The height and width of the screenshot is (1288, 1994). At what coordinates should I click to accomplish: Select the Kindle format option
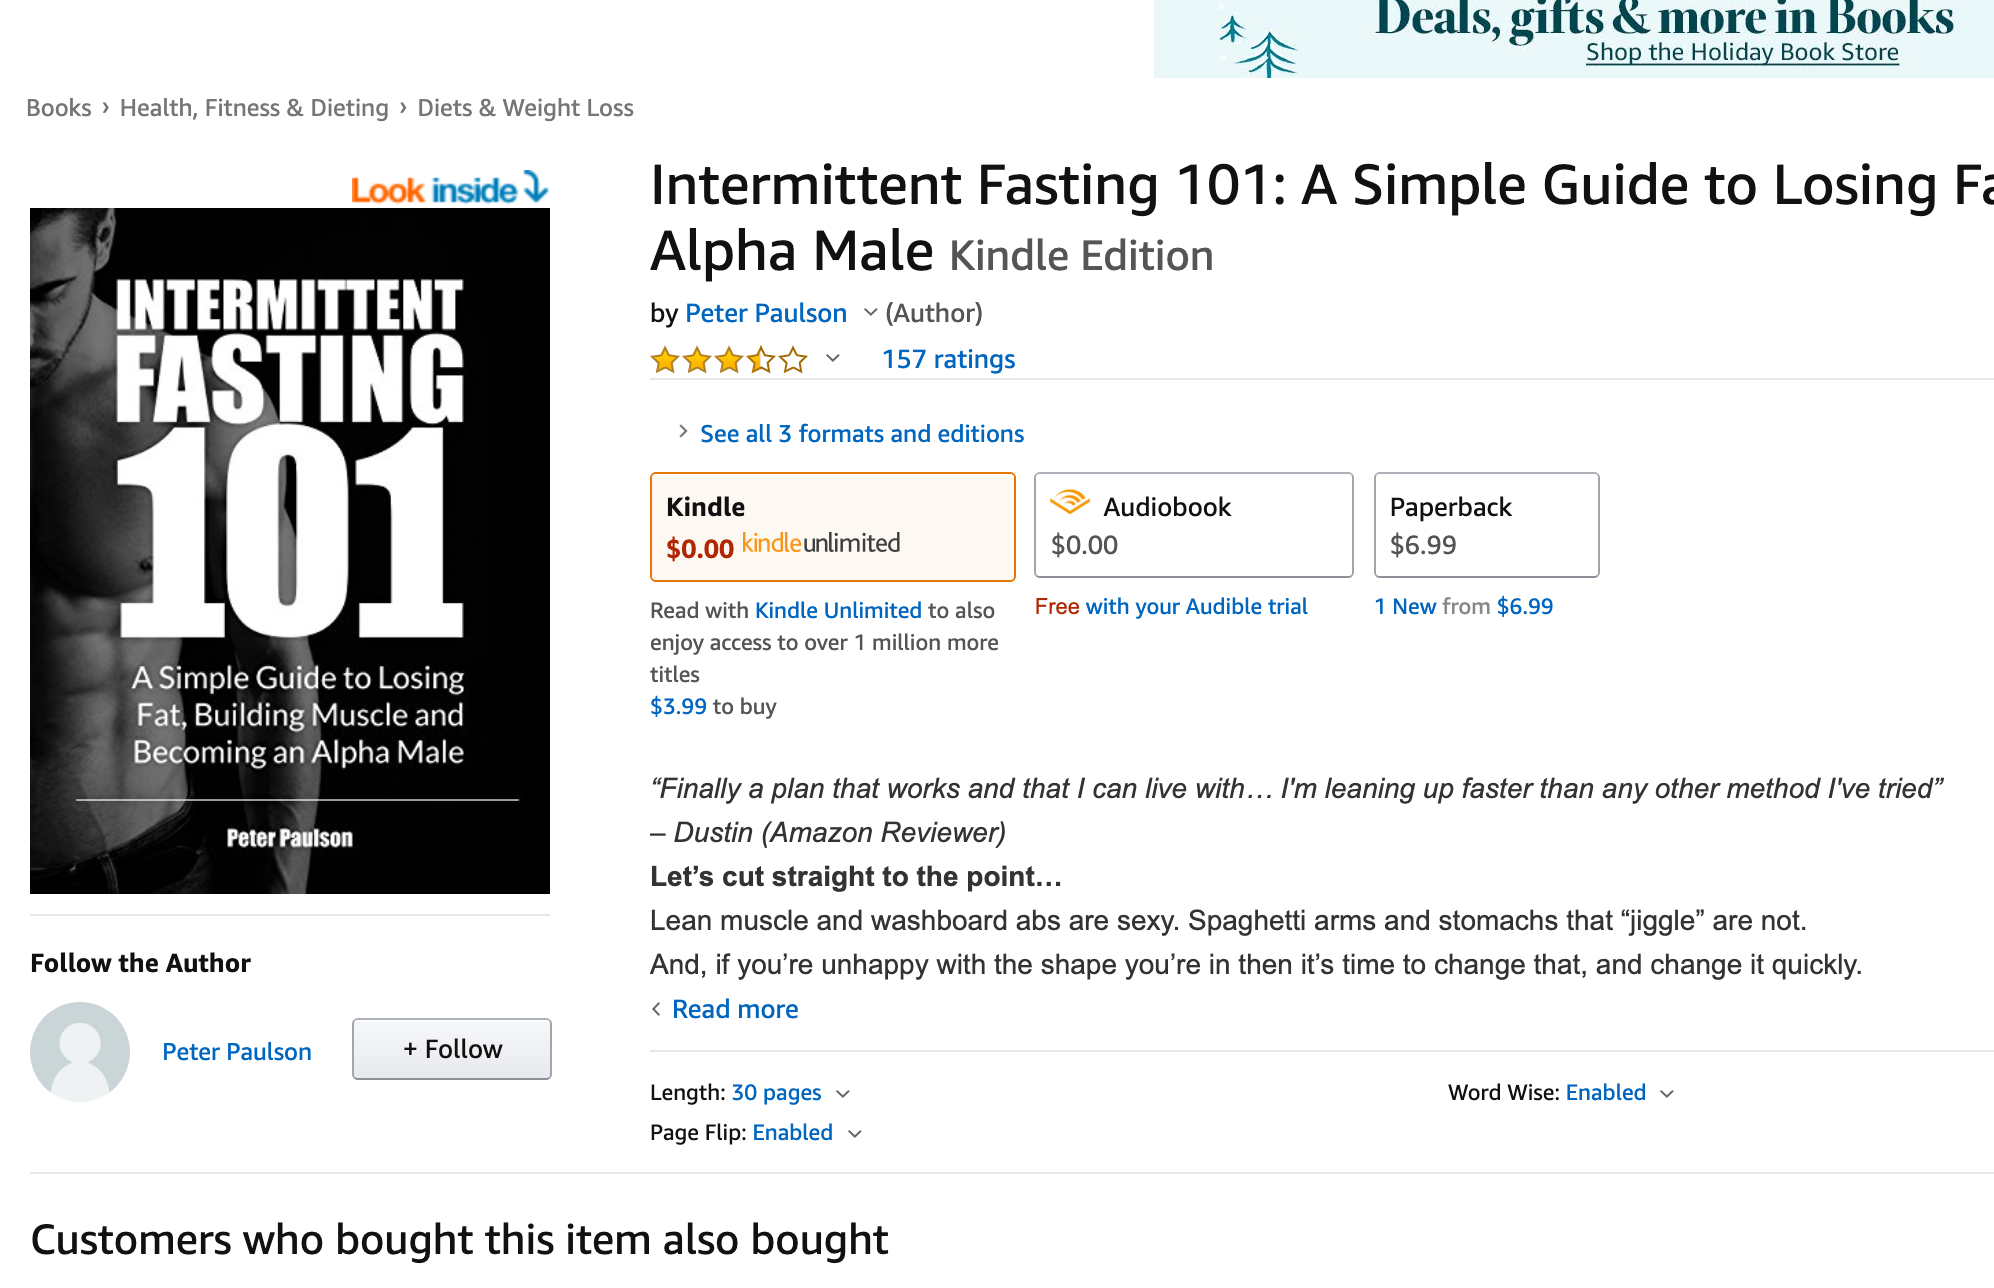832,527
